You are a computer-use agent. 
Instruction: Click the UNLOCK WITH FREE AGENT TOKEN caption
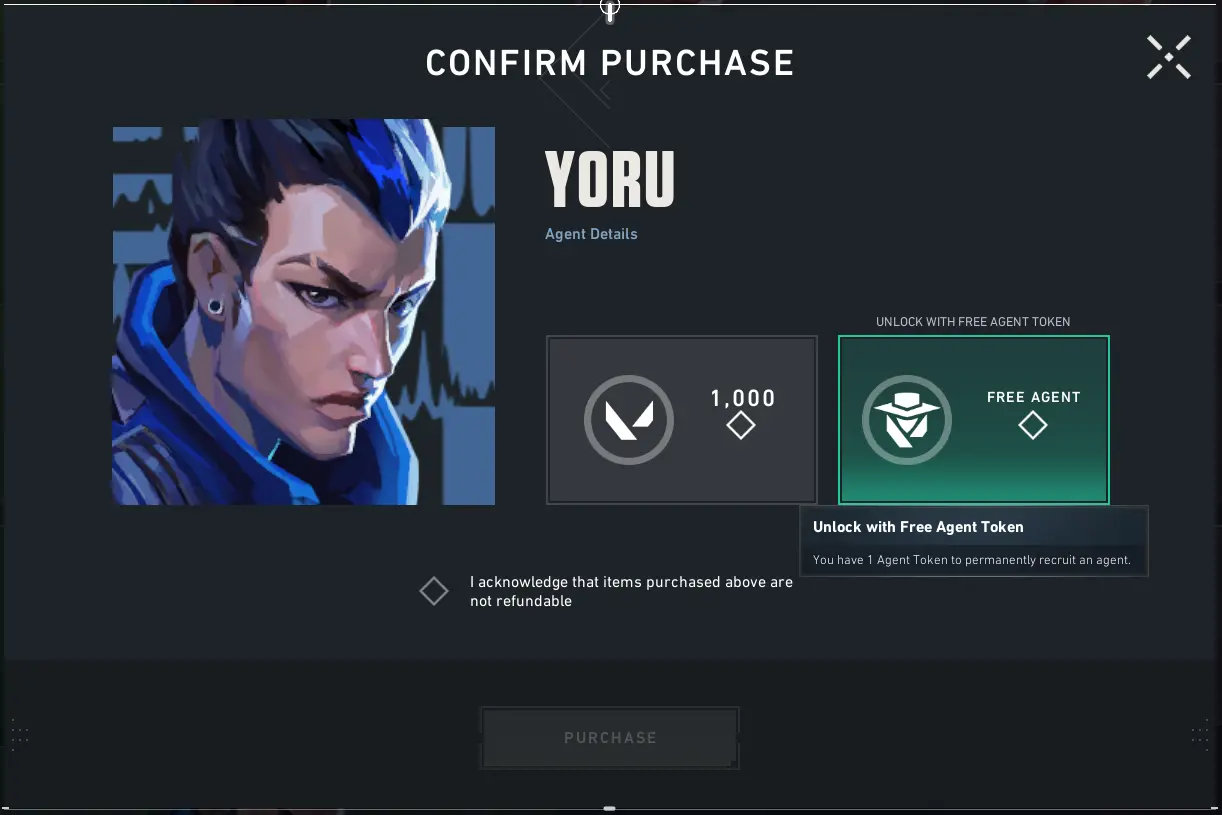973,322
